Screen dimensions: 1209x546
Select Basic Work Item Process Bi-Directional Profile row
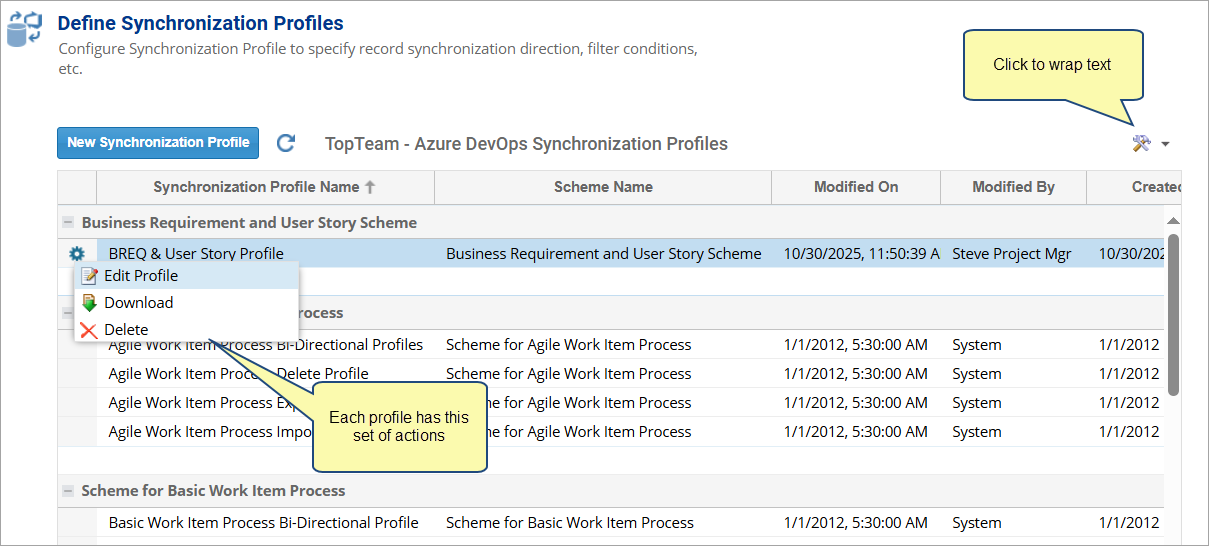(264, 523)
